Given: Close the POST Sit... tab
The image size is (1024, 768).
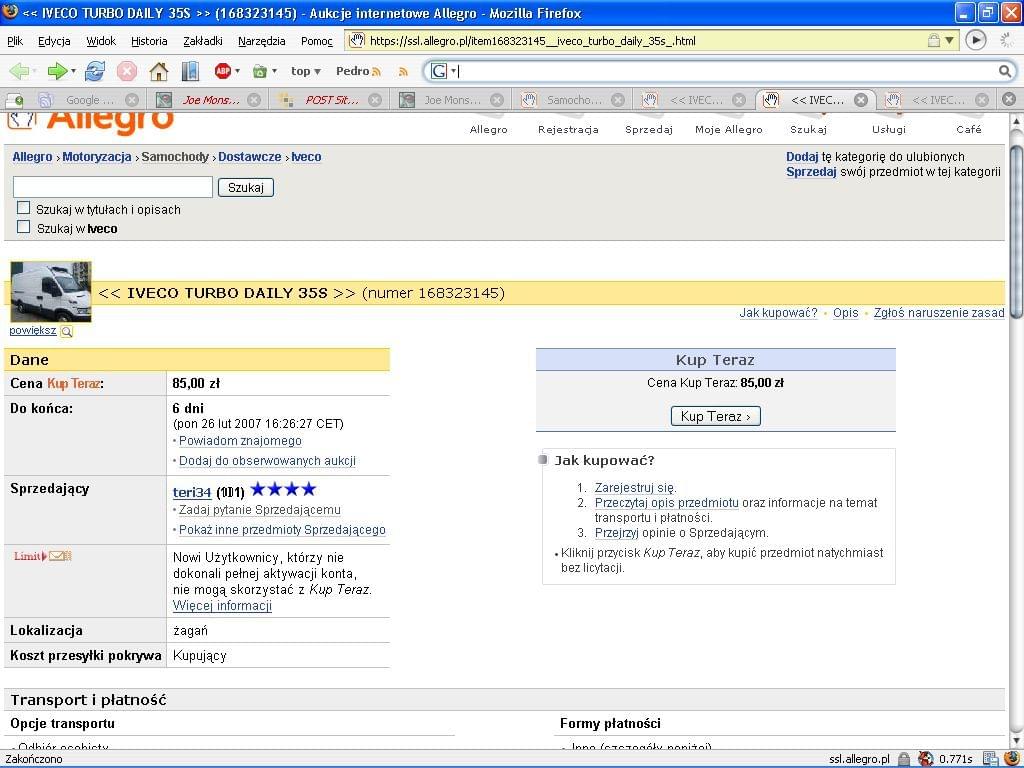Looking at the screenshot, I should tap(375, 100).
